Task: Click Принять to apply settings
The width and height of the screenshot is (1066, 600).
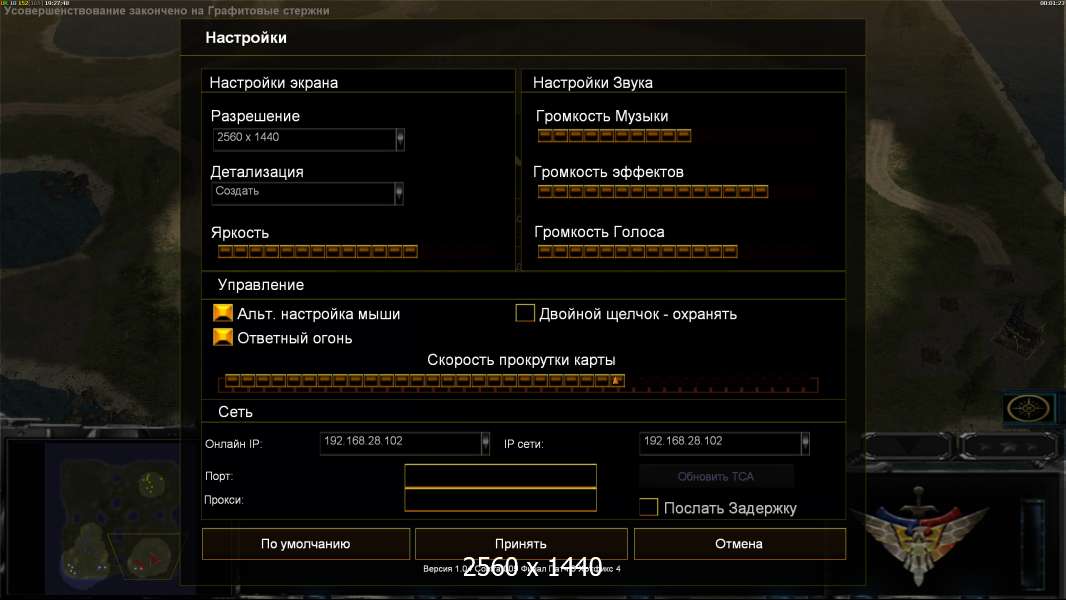Action: [521, 544]
